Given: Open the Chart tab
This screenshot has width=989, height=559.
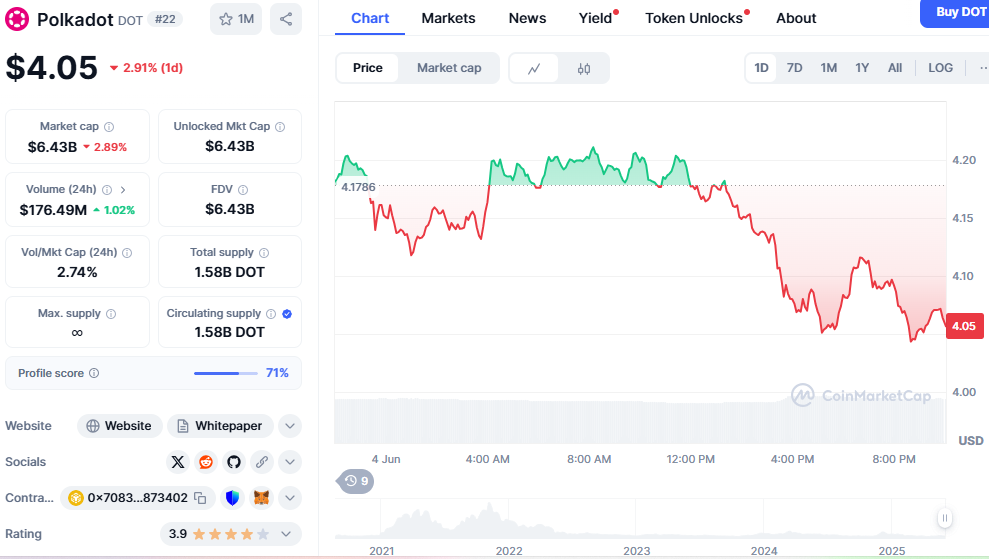Looking at the screenshot, I should click(x=370, y=18).
